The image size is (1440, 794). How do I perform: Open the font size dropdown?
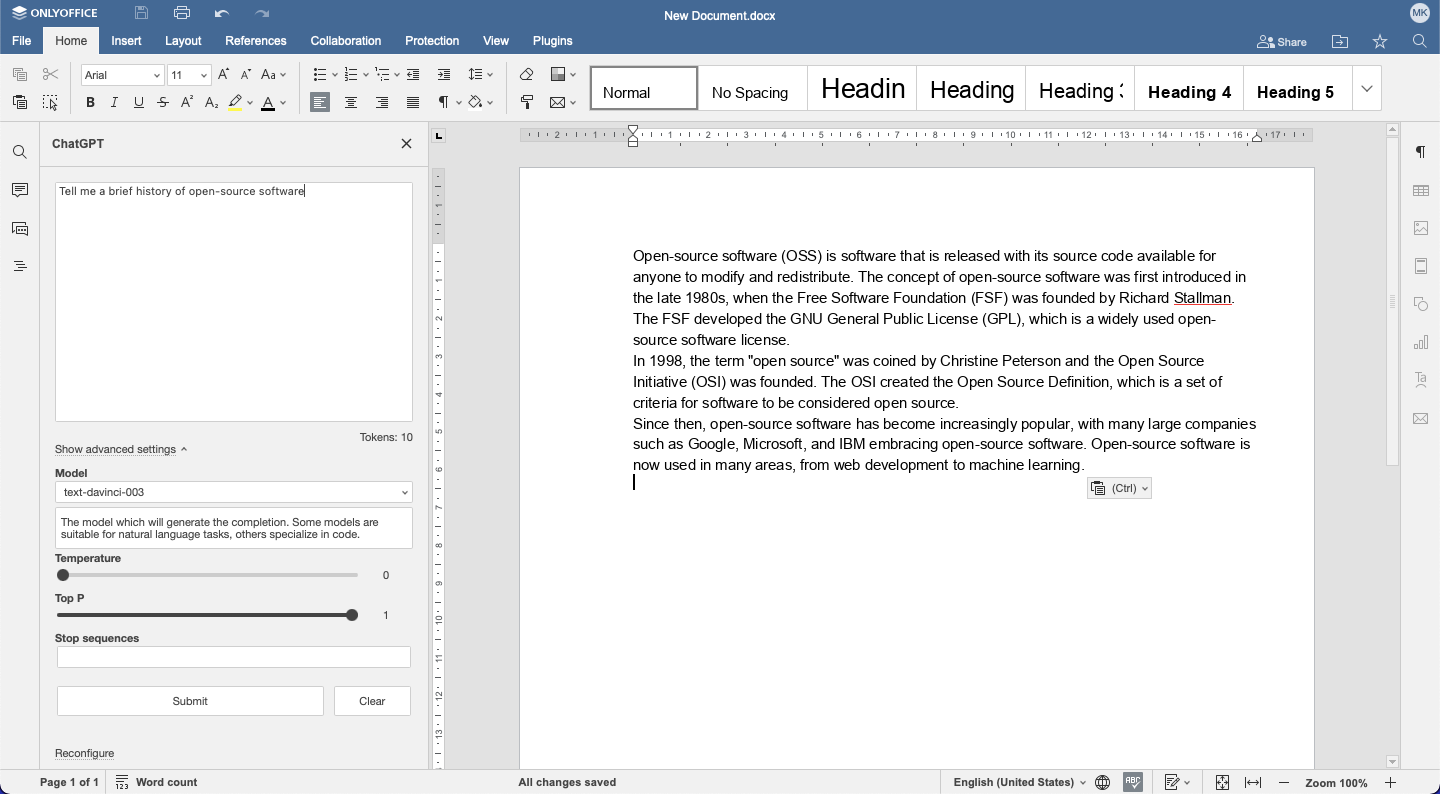tap(189, 74)
